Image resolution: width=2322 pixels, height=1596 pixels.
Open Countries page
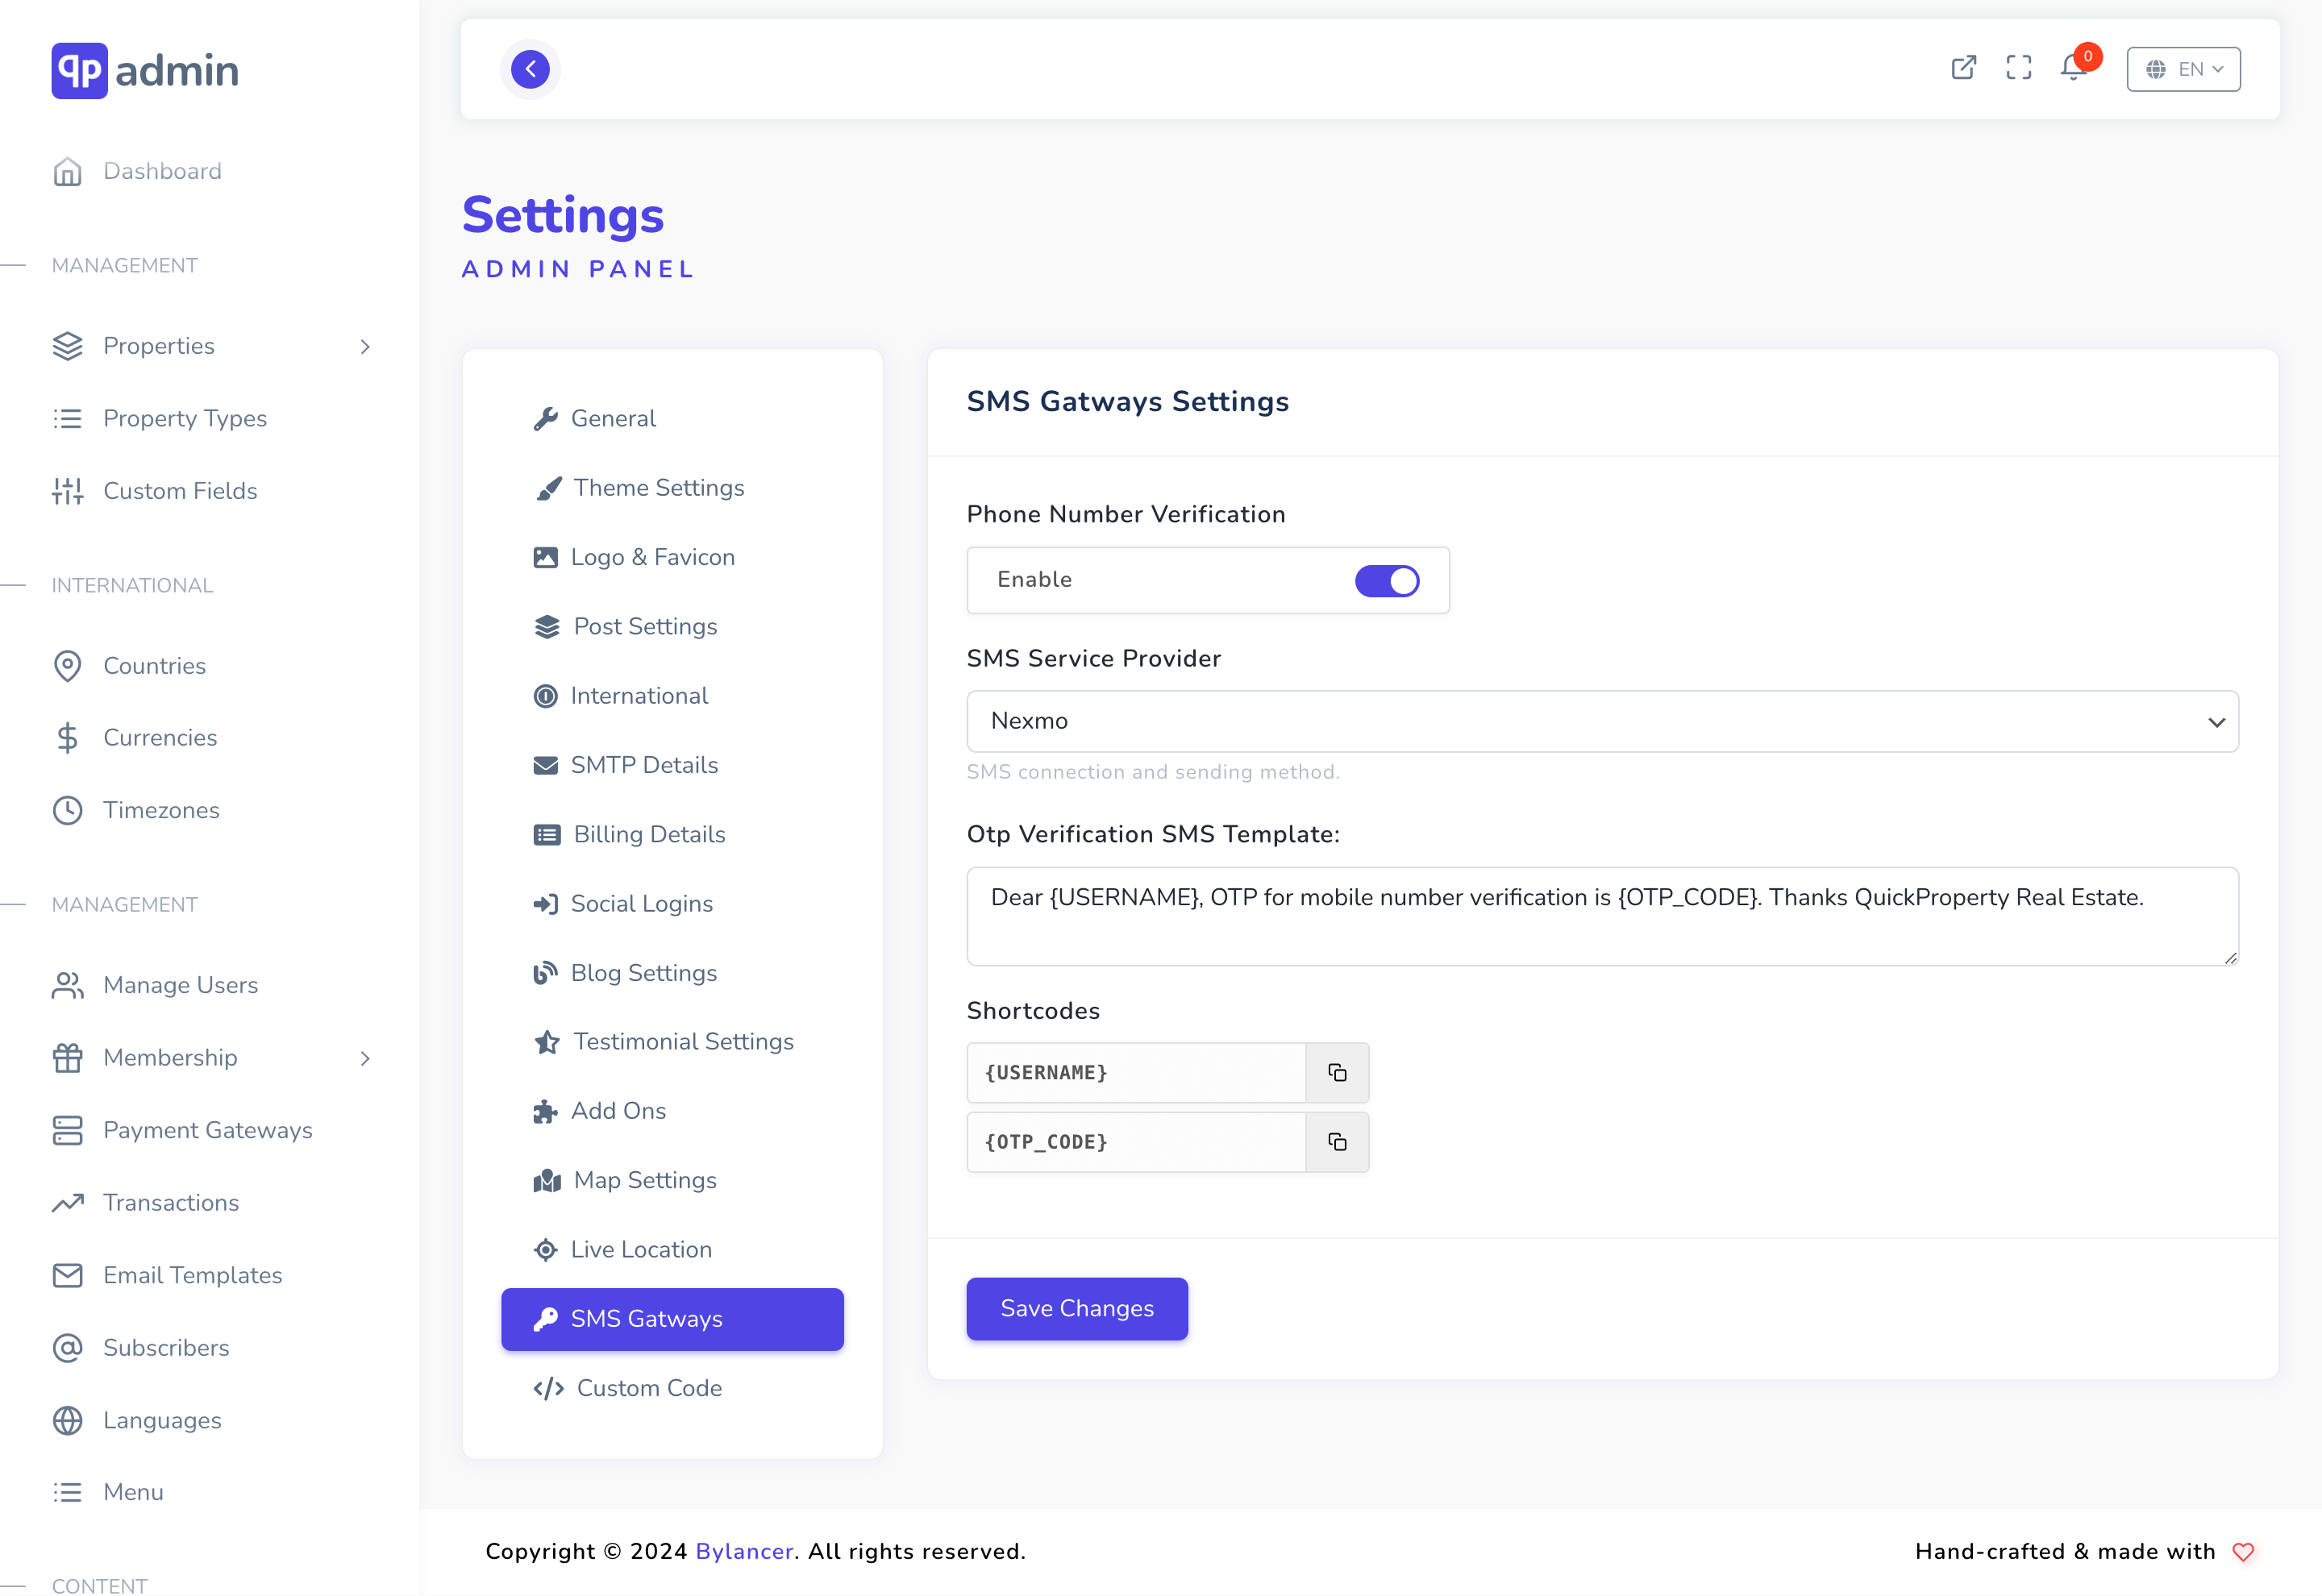point(154,666)
